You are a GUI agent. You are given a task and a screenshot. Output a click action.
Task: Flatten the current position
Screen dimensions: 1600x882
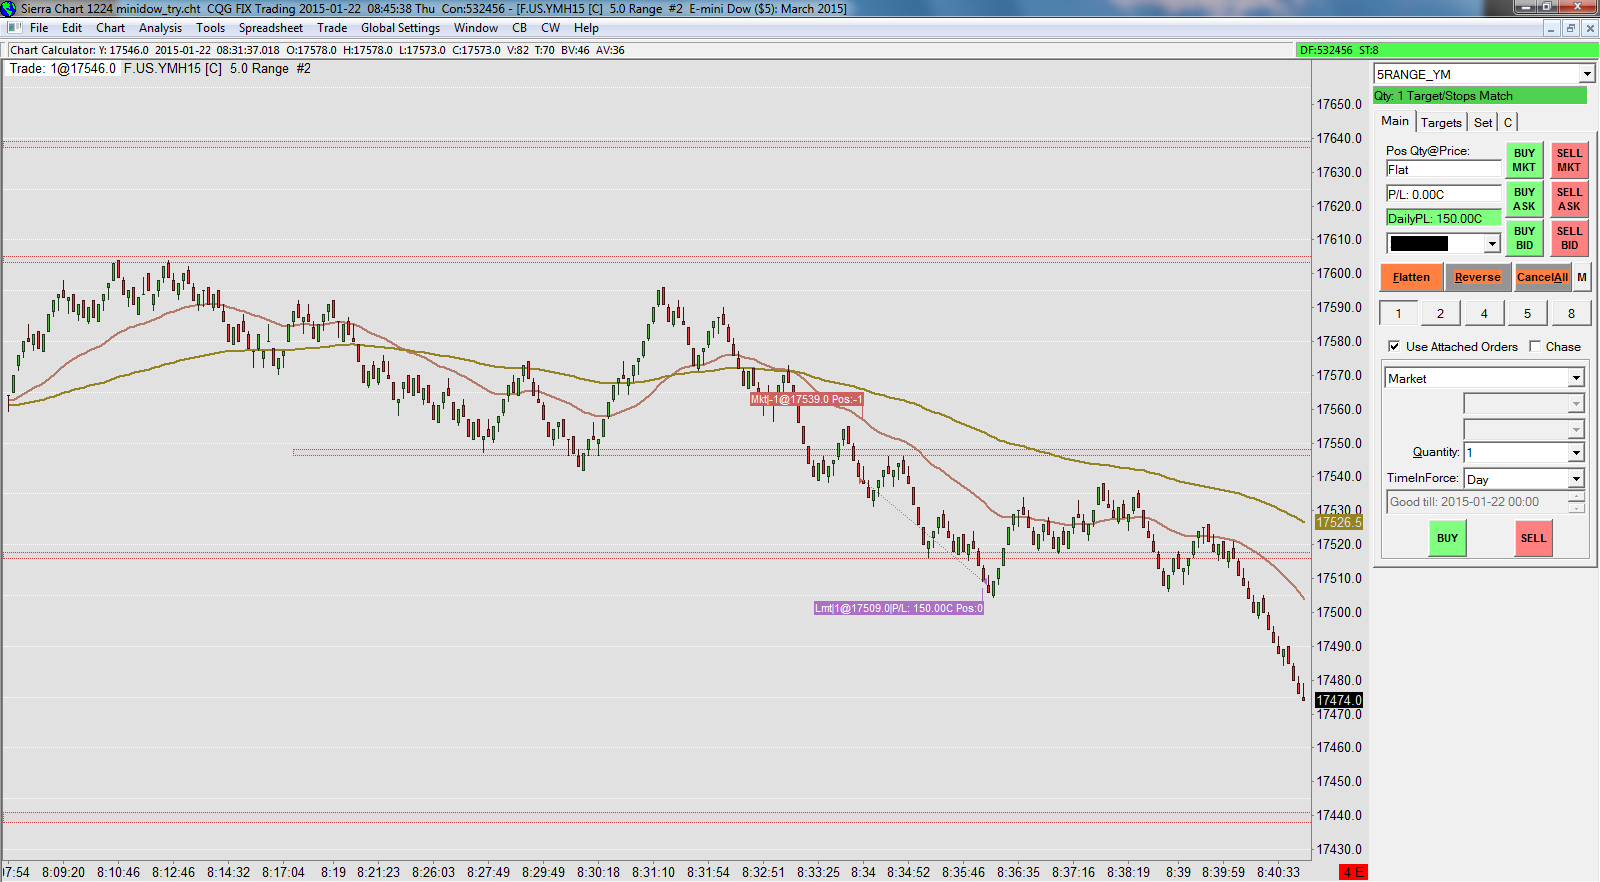pyautogui.click(x=1411, y=277)
